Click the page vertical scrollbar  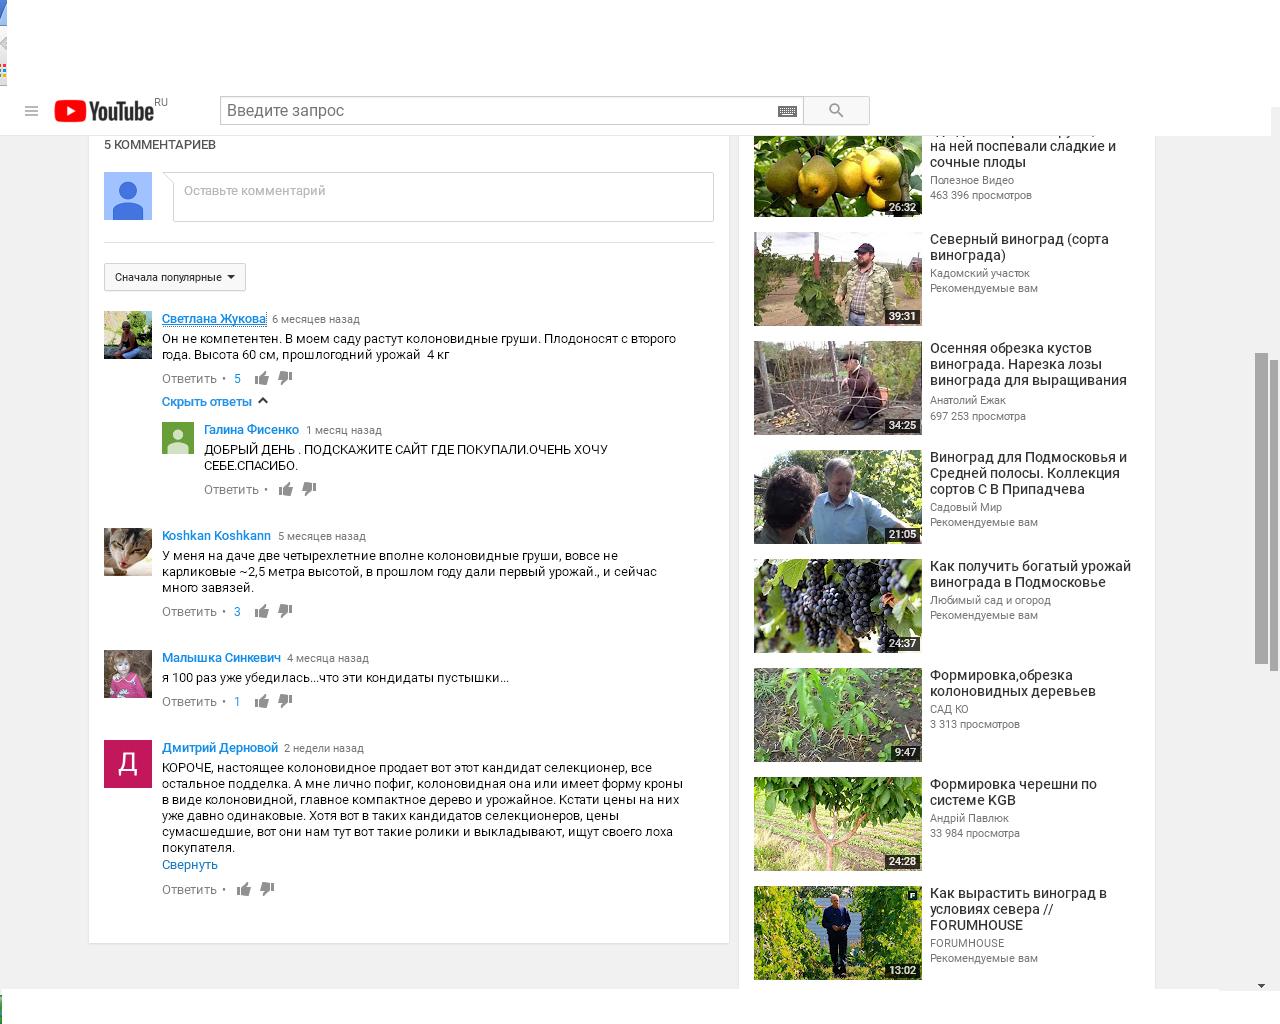pyautogui.click(x=1261, y=508)
